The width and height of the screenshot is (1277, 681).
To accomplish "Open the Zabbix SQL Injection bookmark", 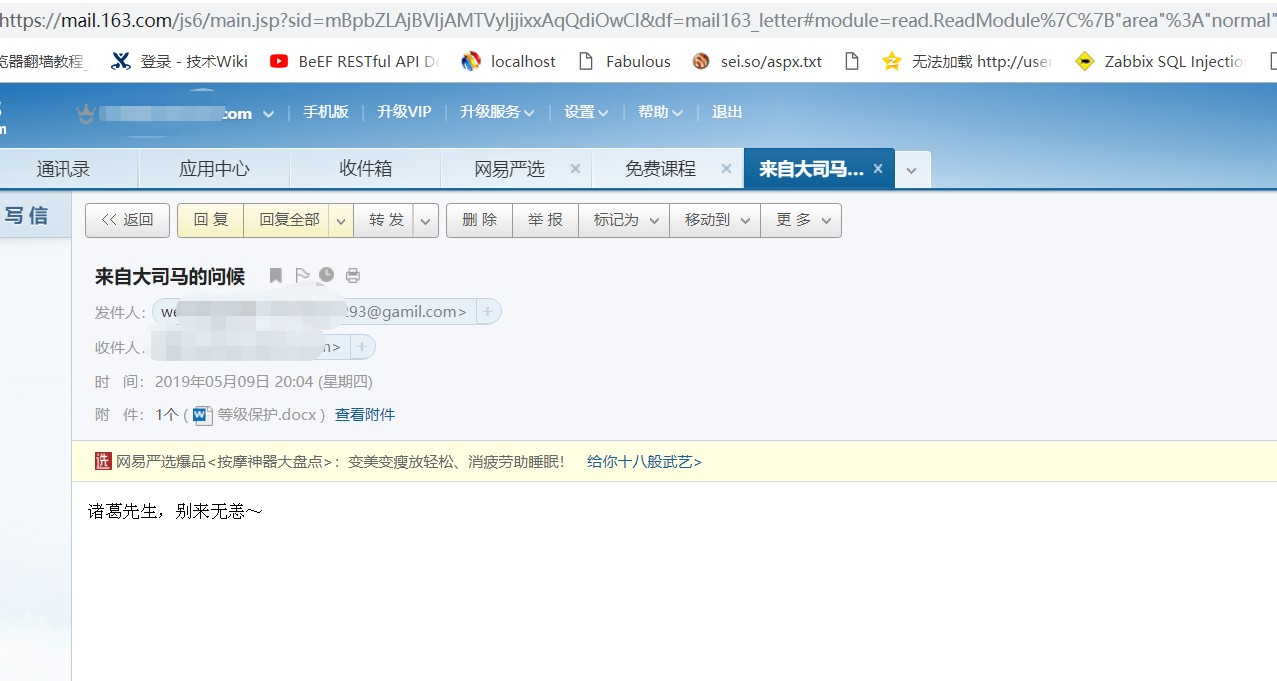I will coord(1161,62).
